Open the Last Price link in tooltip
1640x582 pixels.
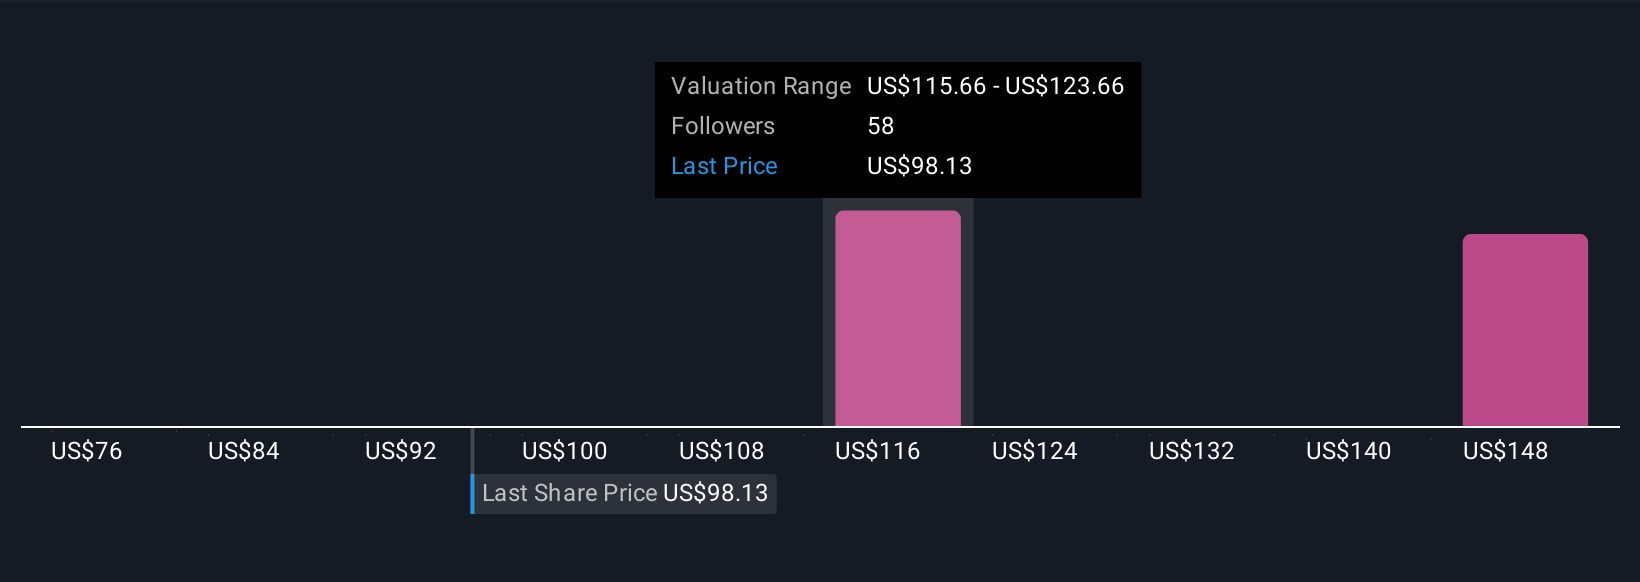[724, 166]
